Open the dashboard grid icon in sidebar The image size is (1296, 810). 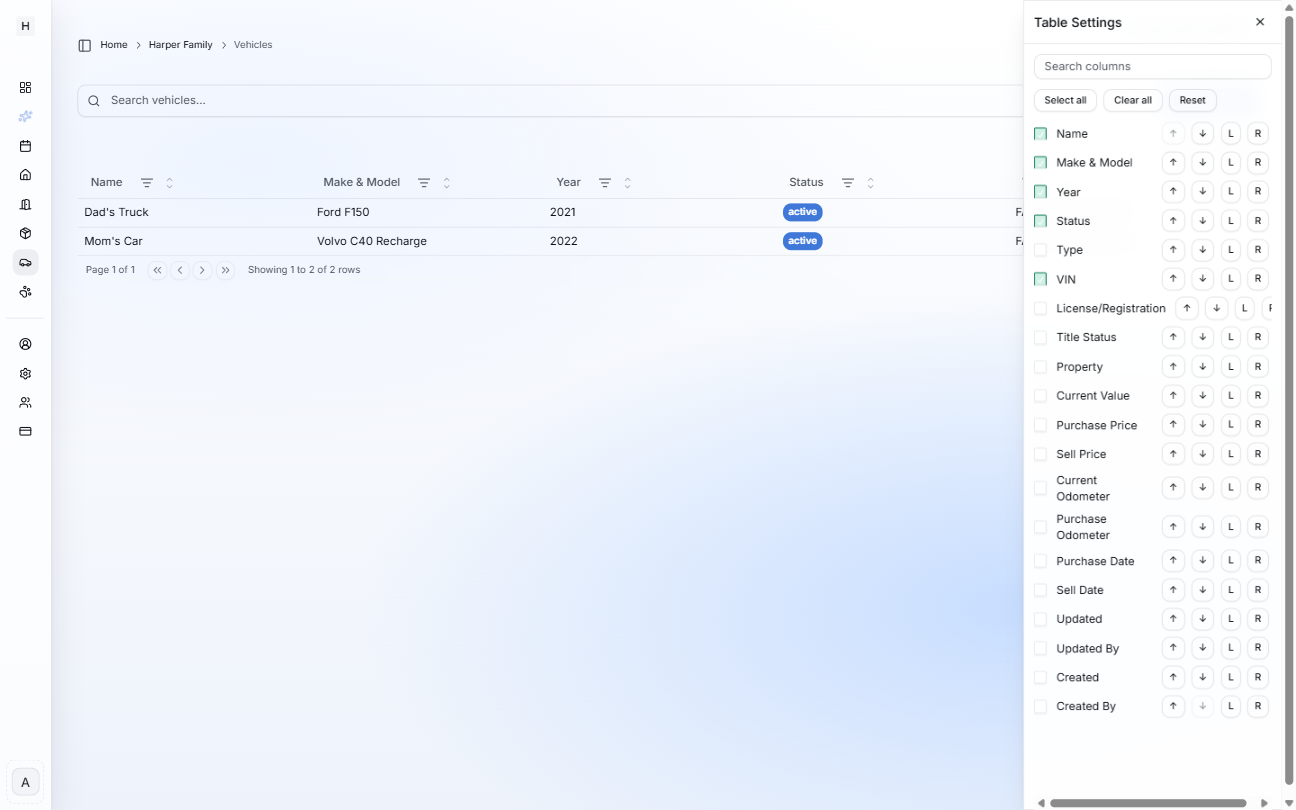pos(25,88)
